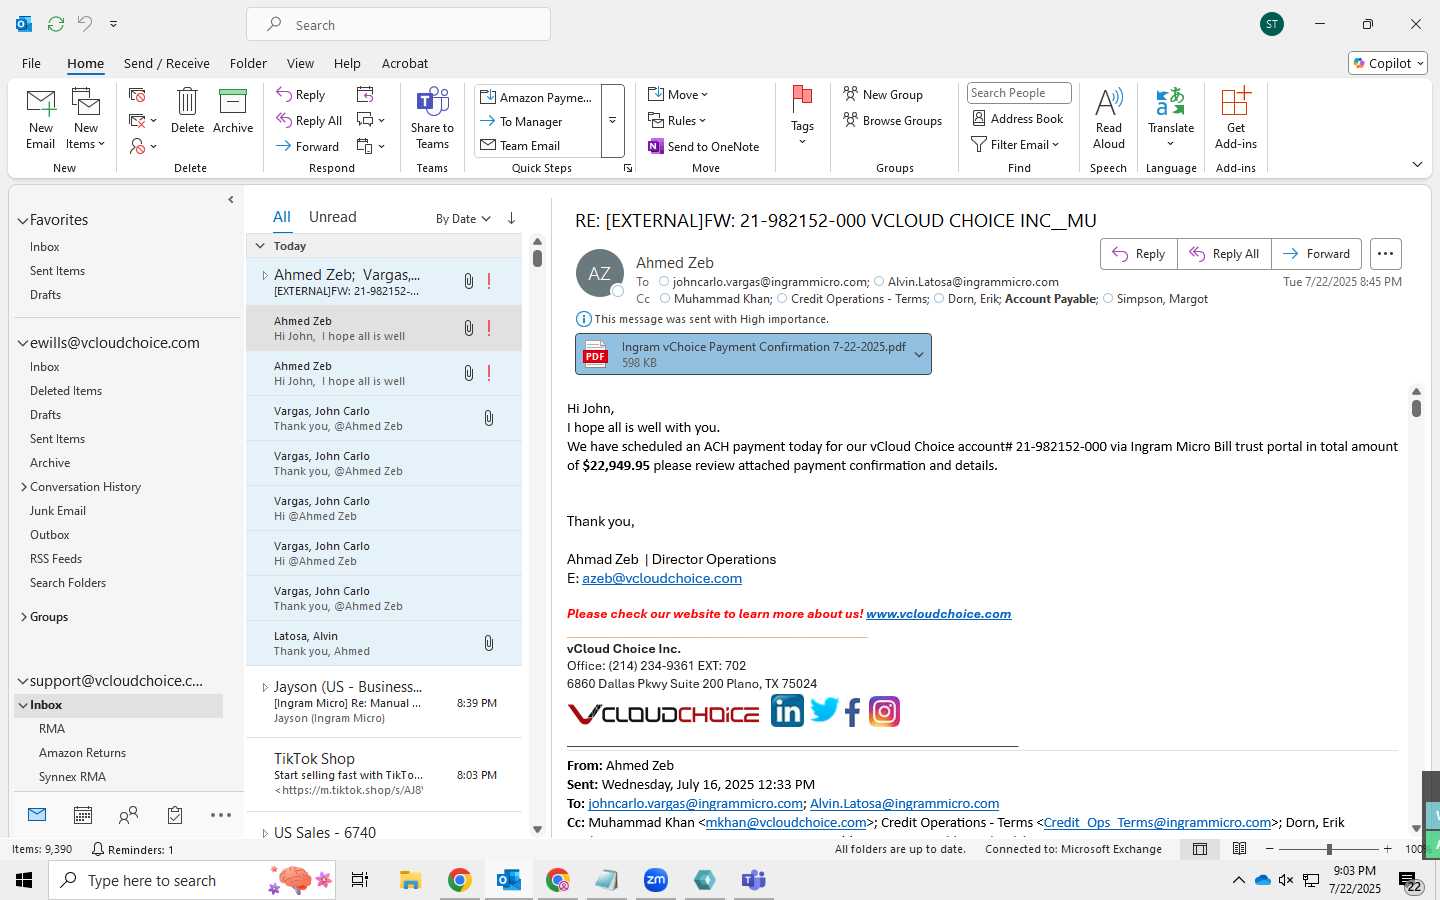Toggle the sort order arrow in the message list
Screen dimensions: 1440x900
pos(511,218)
